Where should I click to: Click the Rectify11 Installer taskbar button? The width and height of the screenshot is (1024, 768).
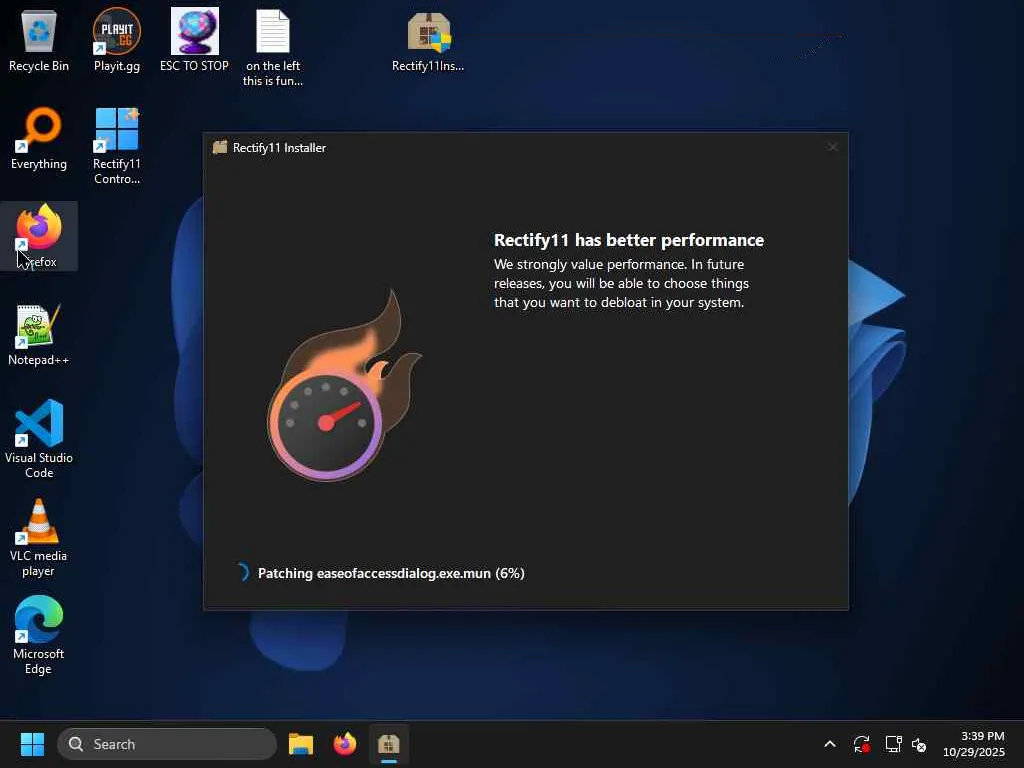click(389, 744)
